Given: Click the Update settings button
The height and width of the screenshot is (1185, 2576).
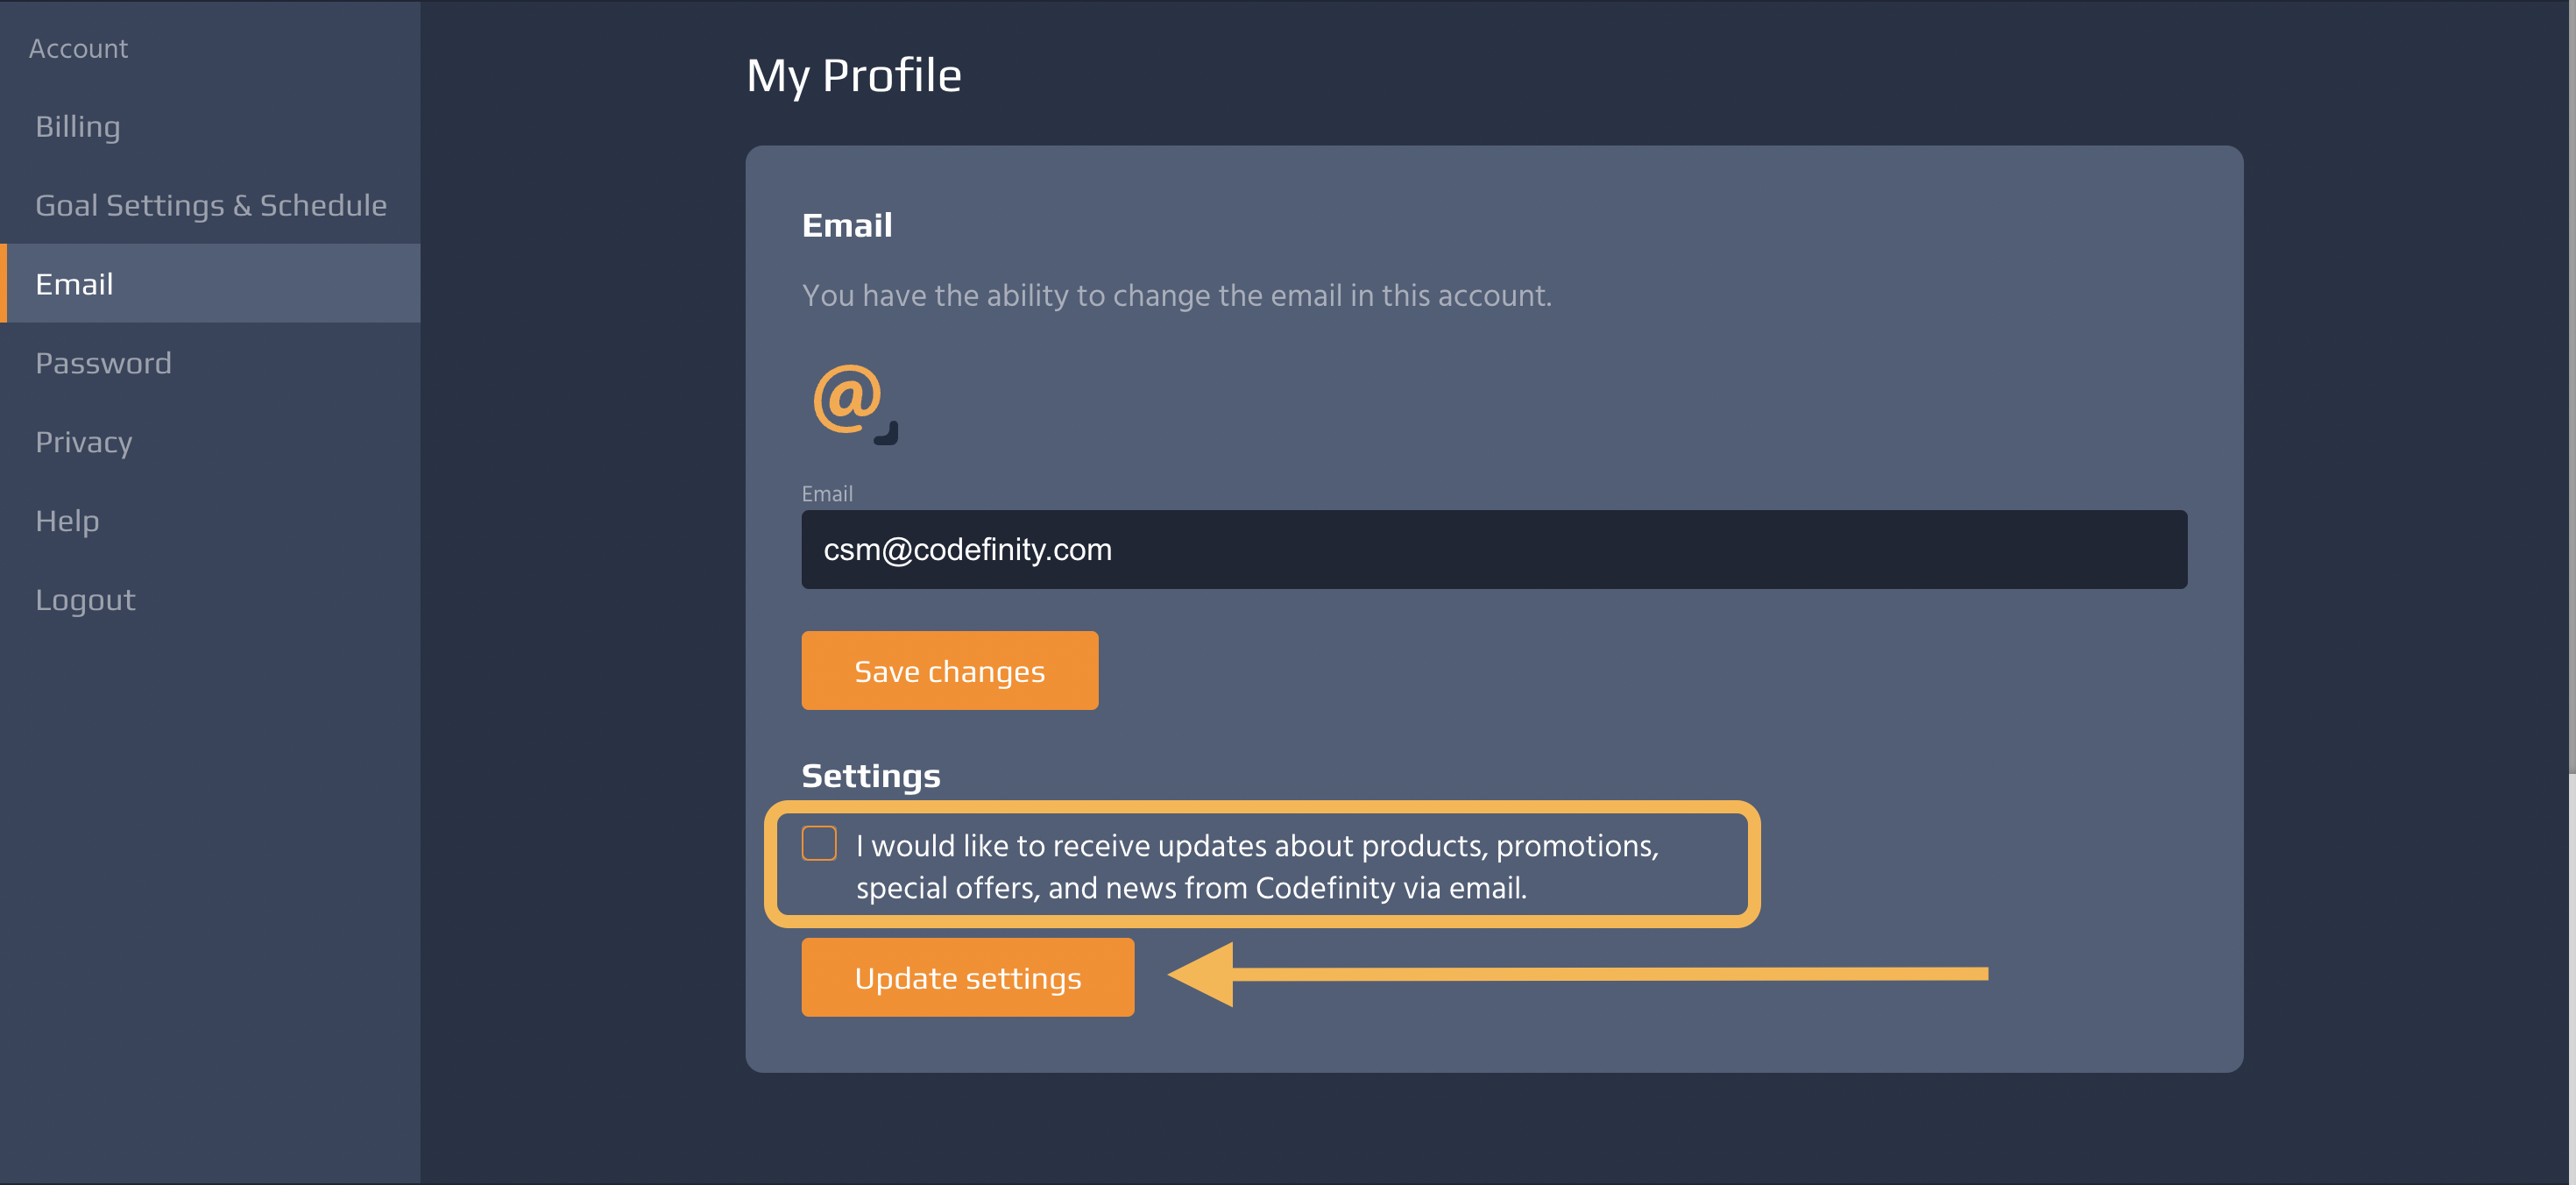Looking at the screenshot, I should (967, 978).
